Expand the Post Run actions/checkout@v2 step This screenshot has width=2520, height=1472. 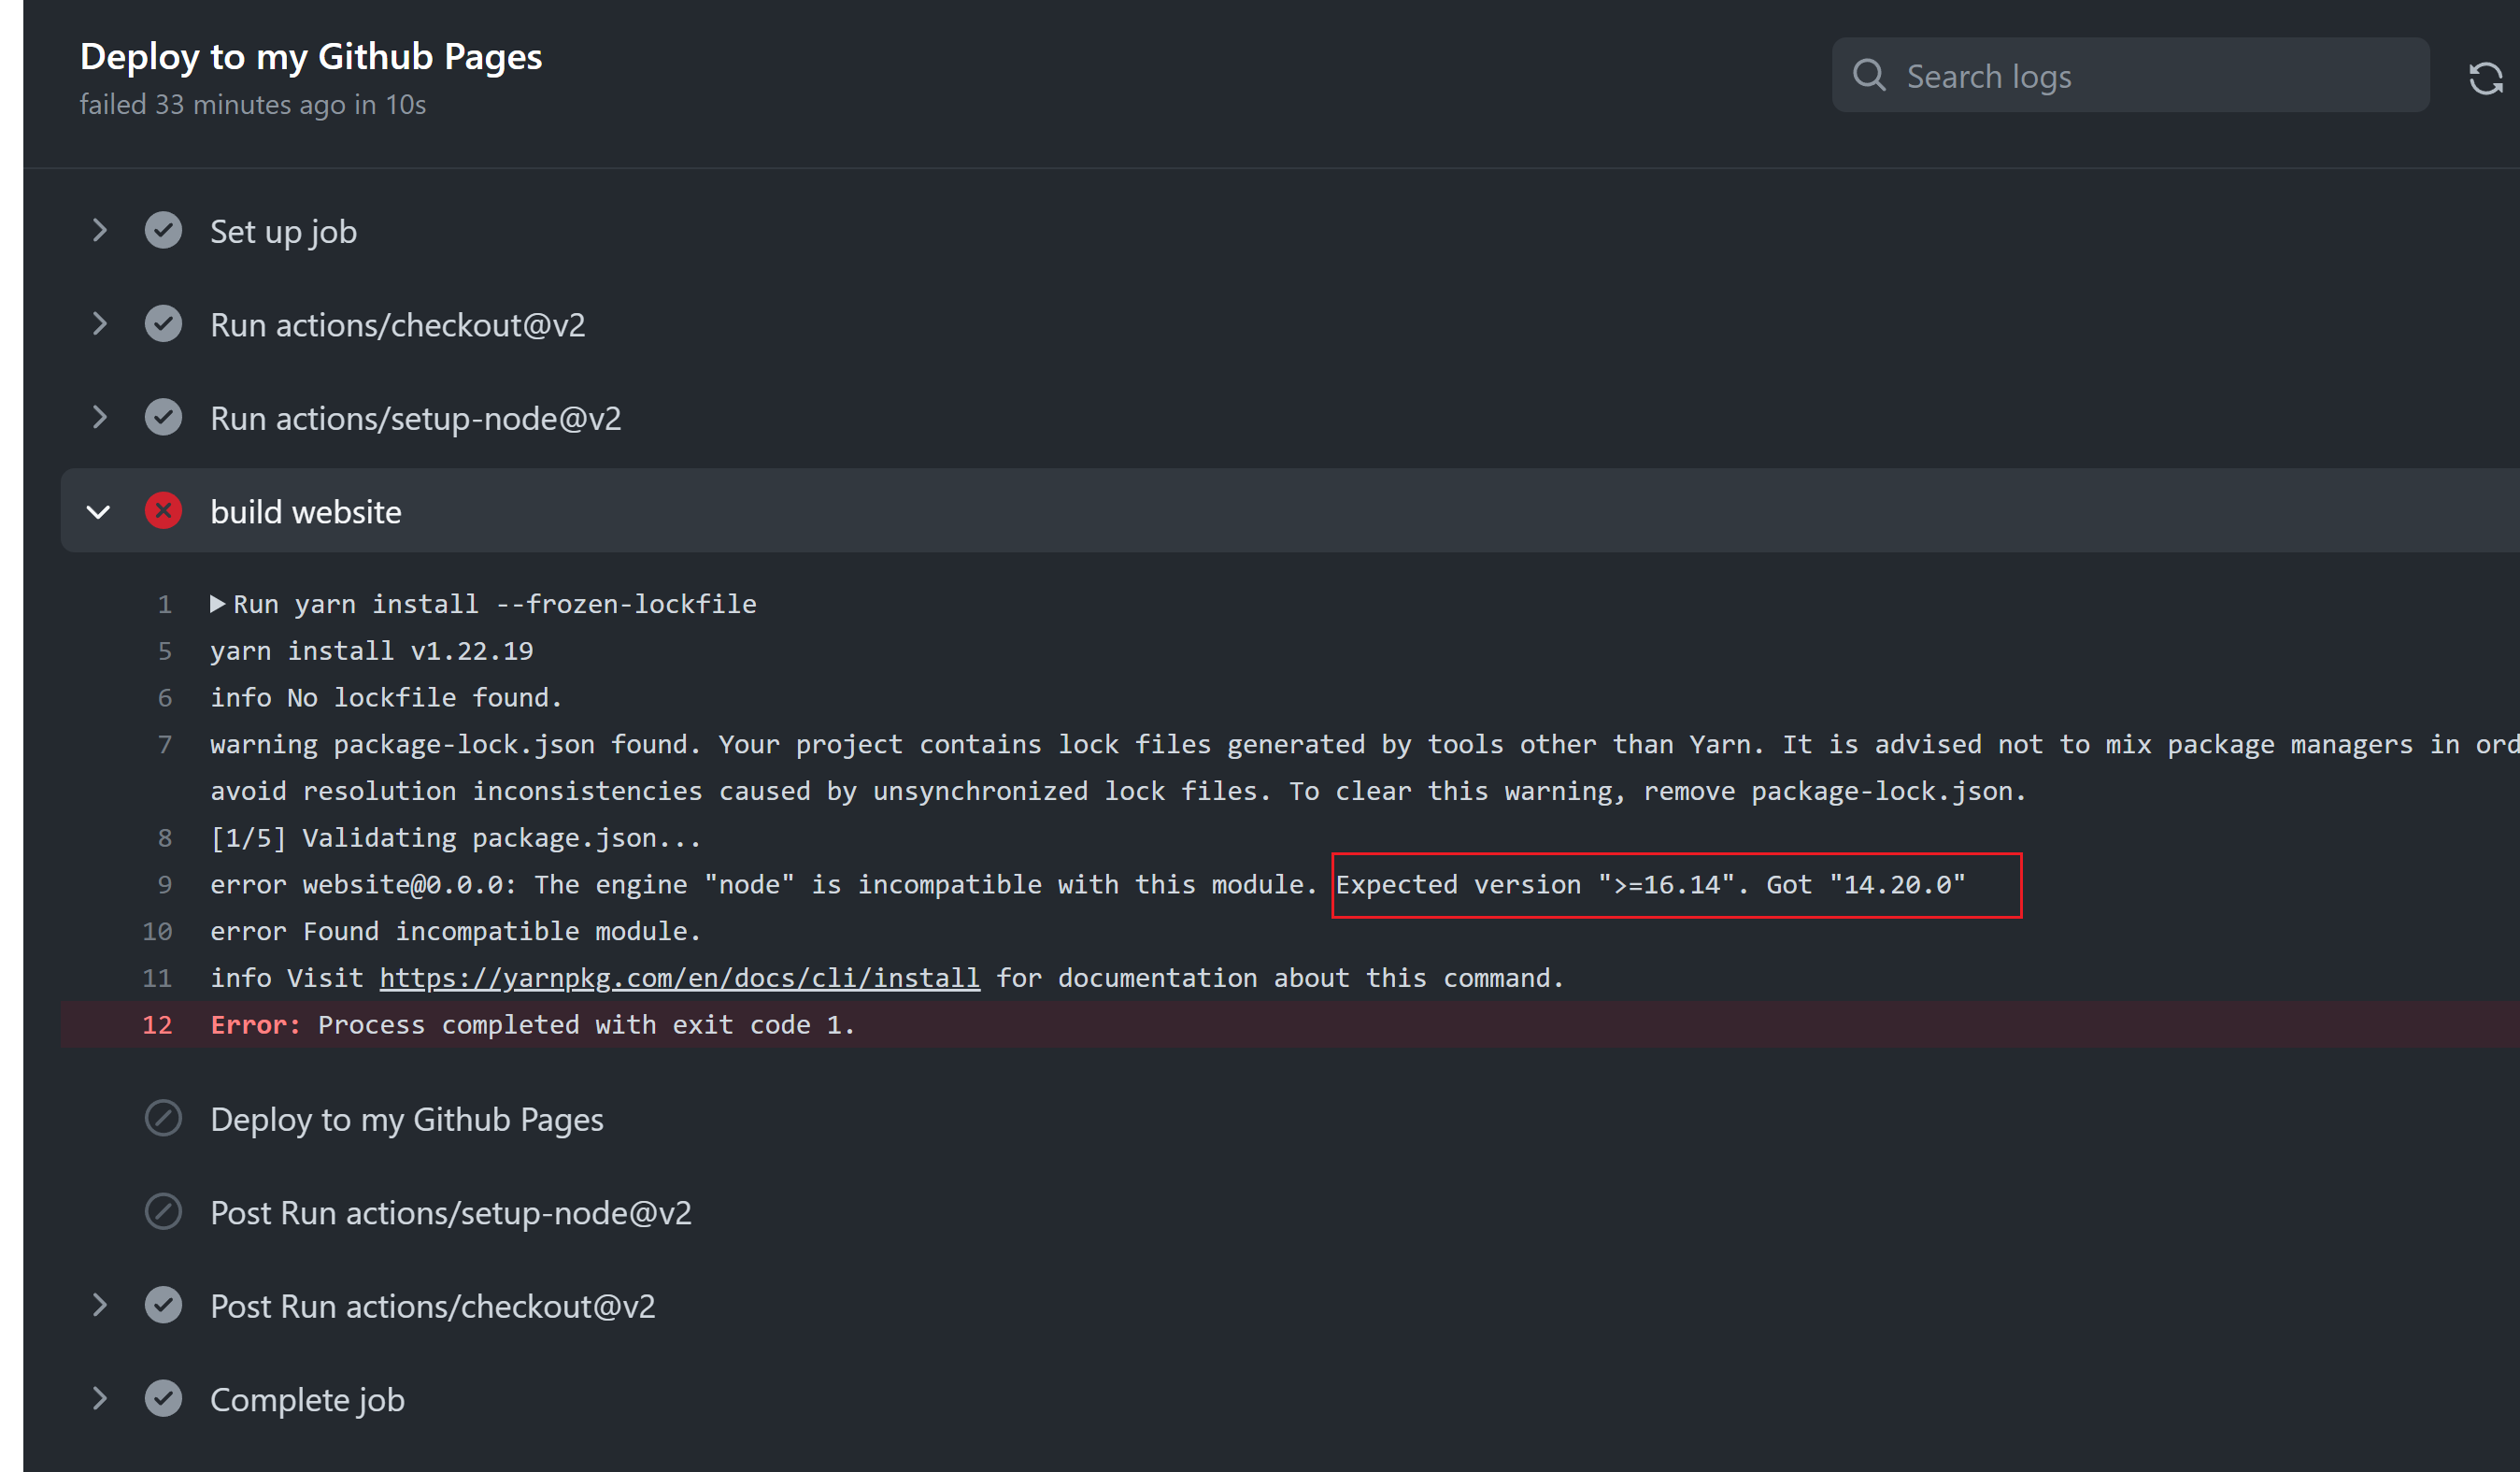pyautogui.click(x=99, y=1305)
